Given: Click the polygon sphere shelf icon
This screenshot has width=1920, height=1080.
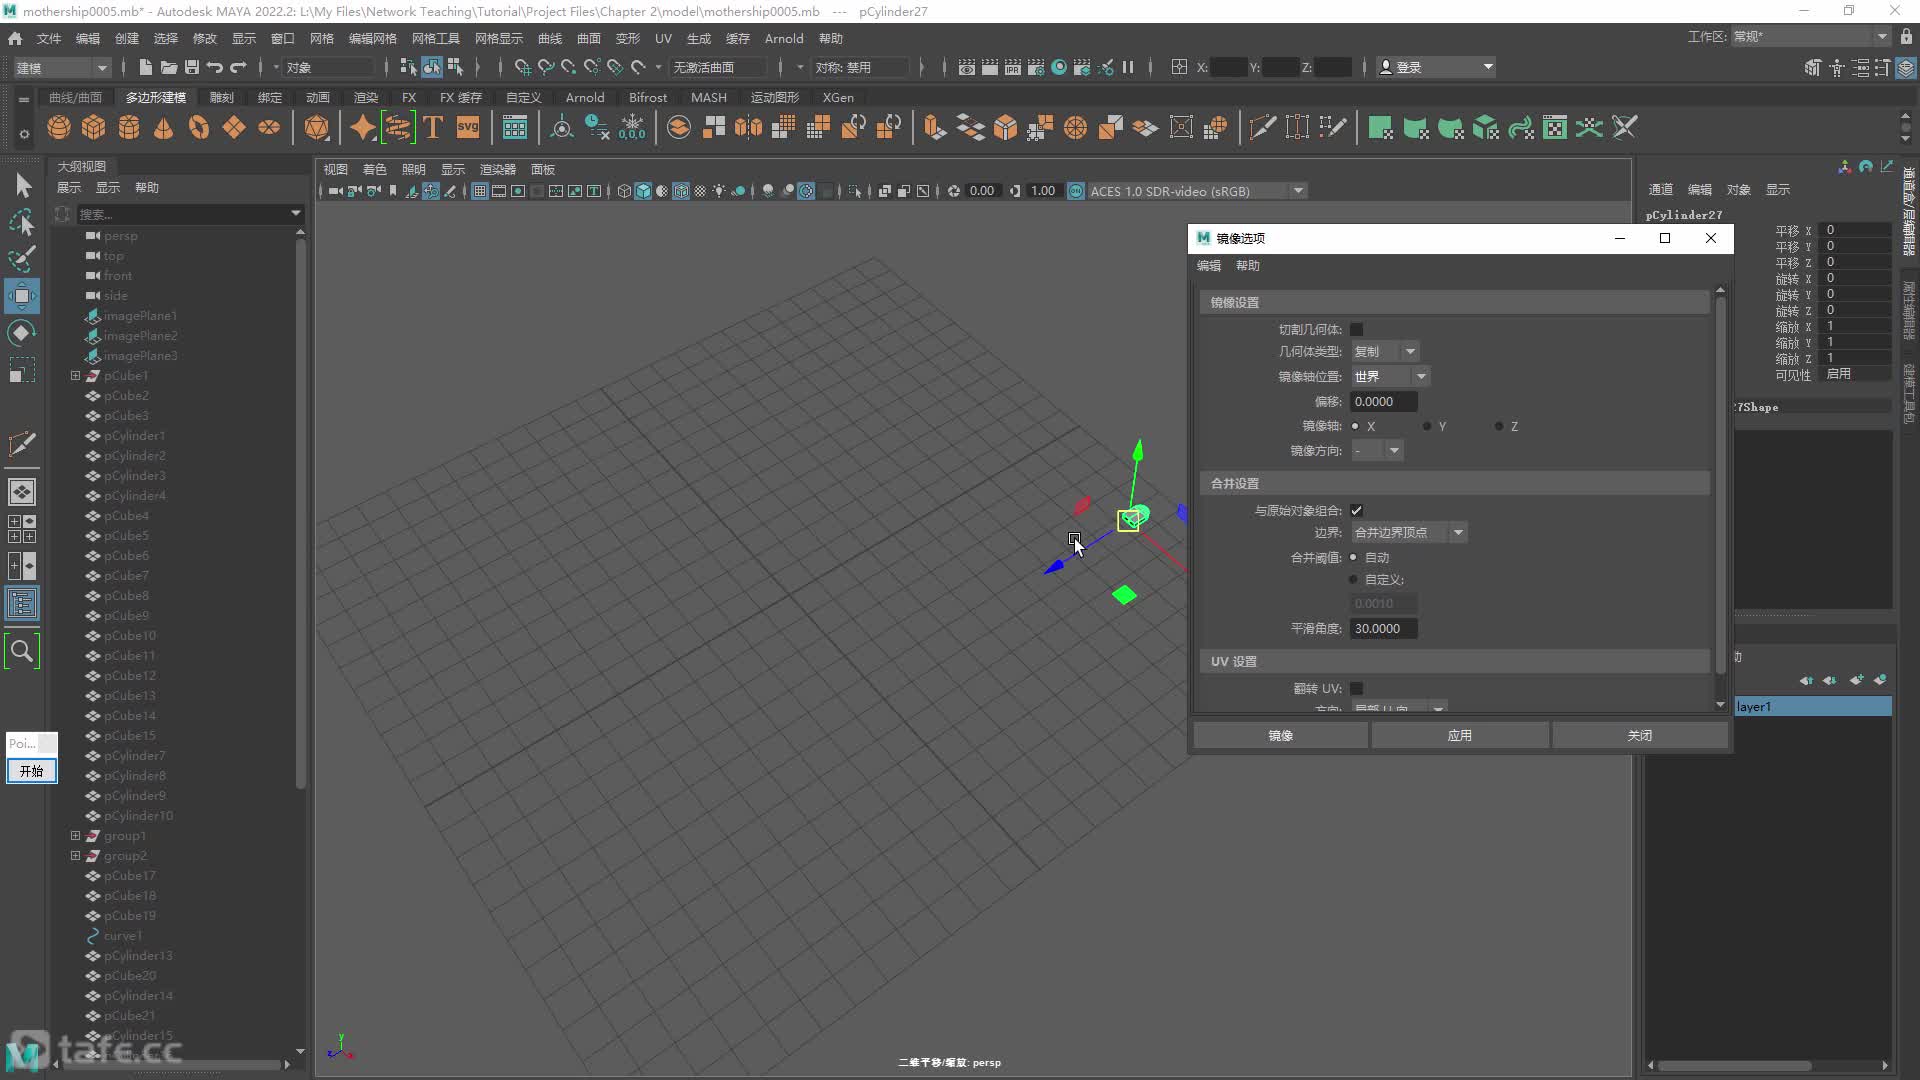Looking at the screenshot, I should click(x=59, y=127).
